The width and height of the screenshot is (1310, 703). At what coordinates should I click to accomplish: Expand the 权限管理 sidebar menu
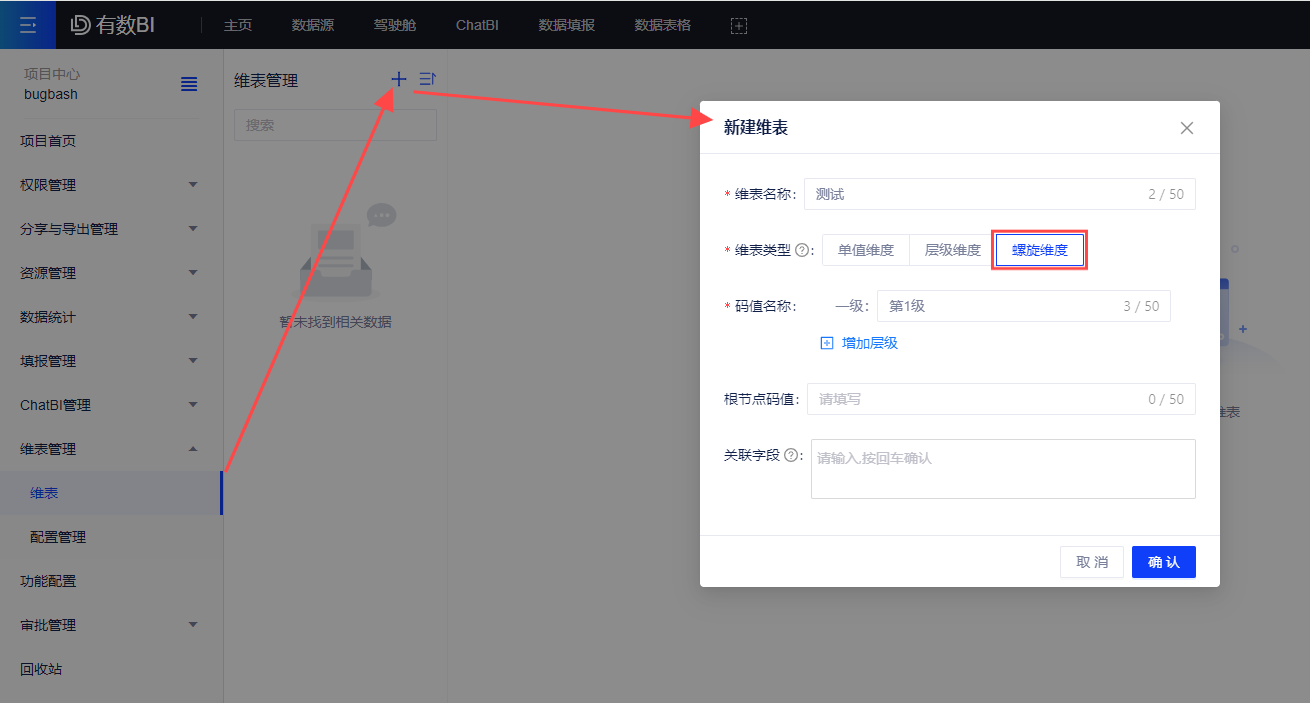tap(110, 185)
